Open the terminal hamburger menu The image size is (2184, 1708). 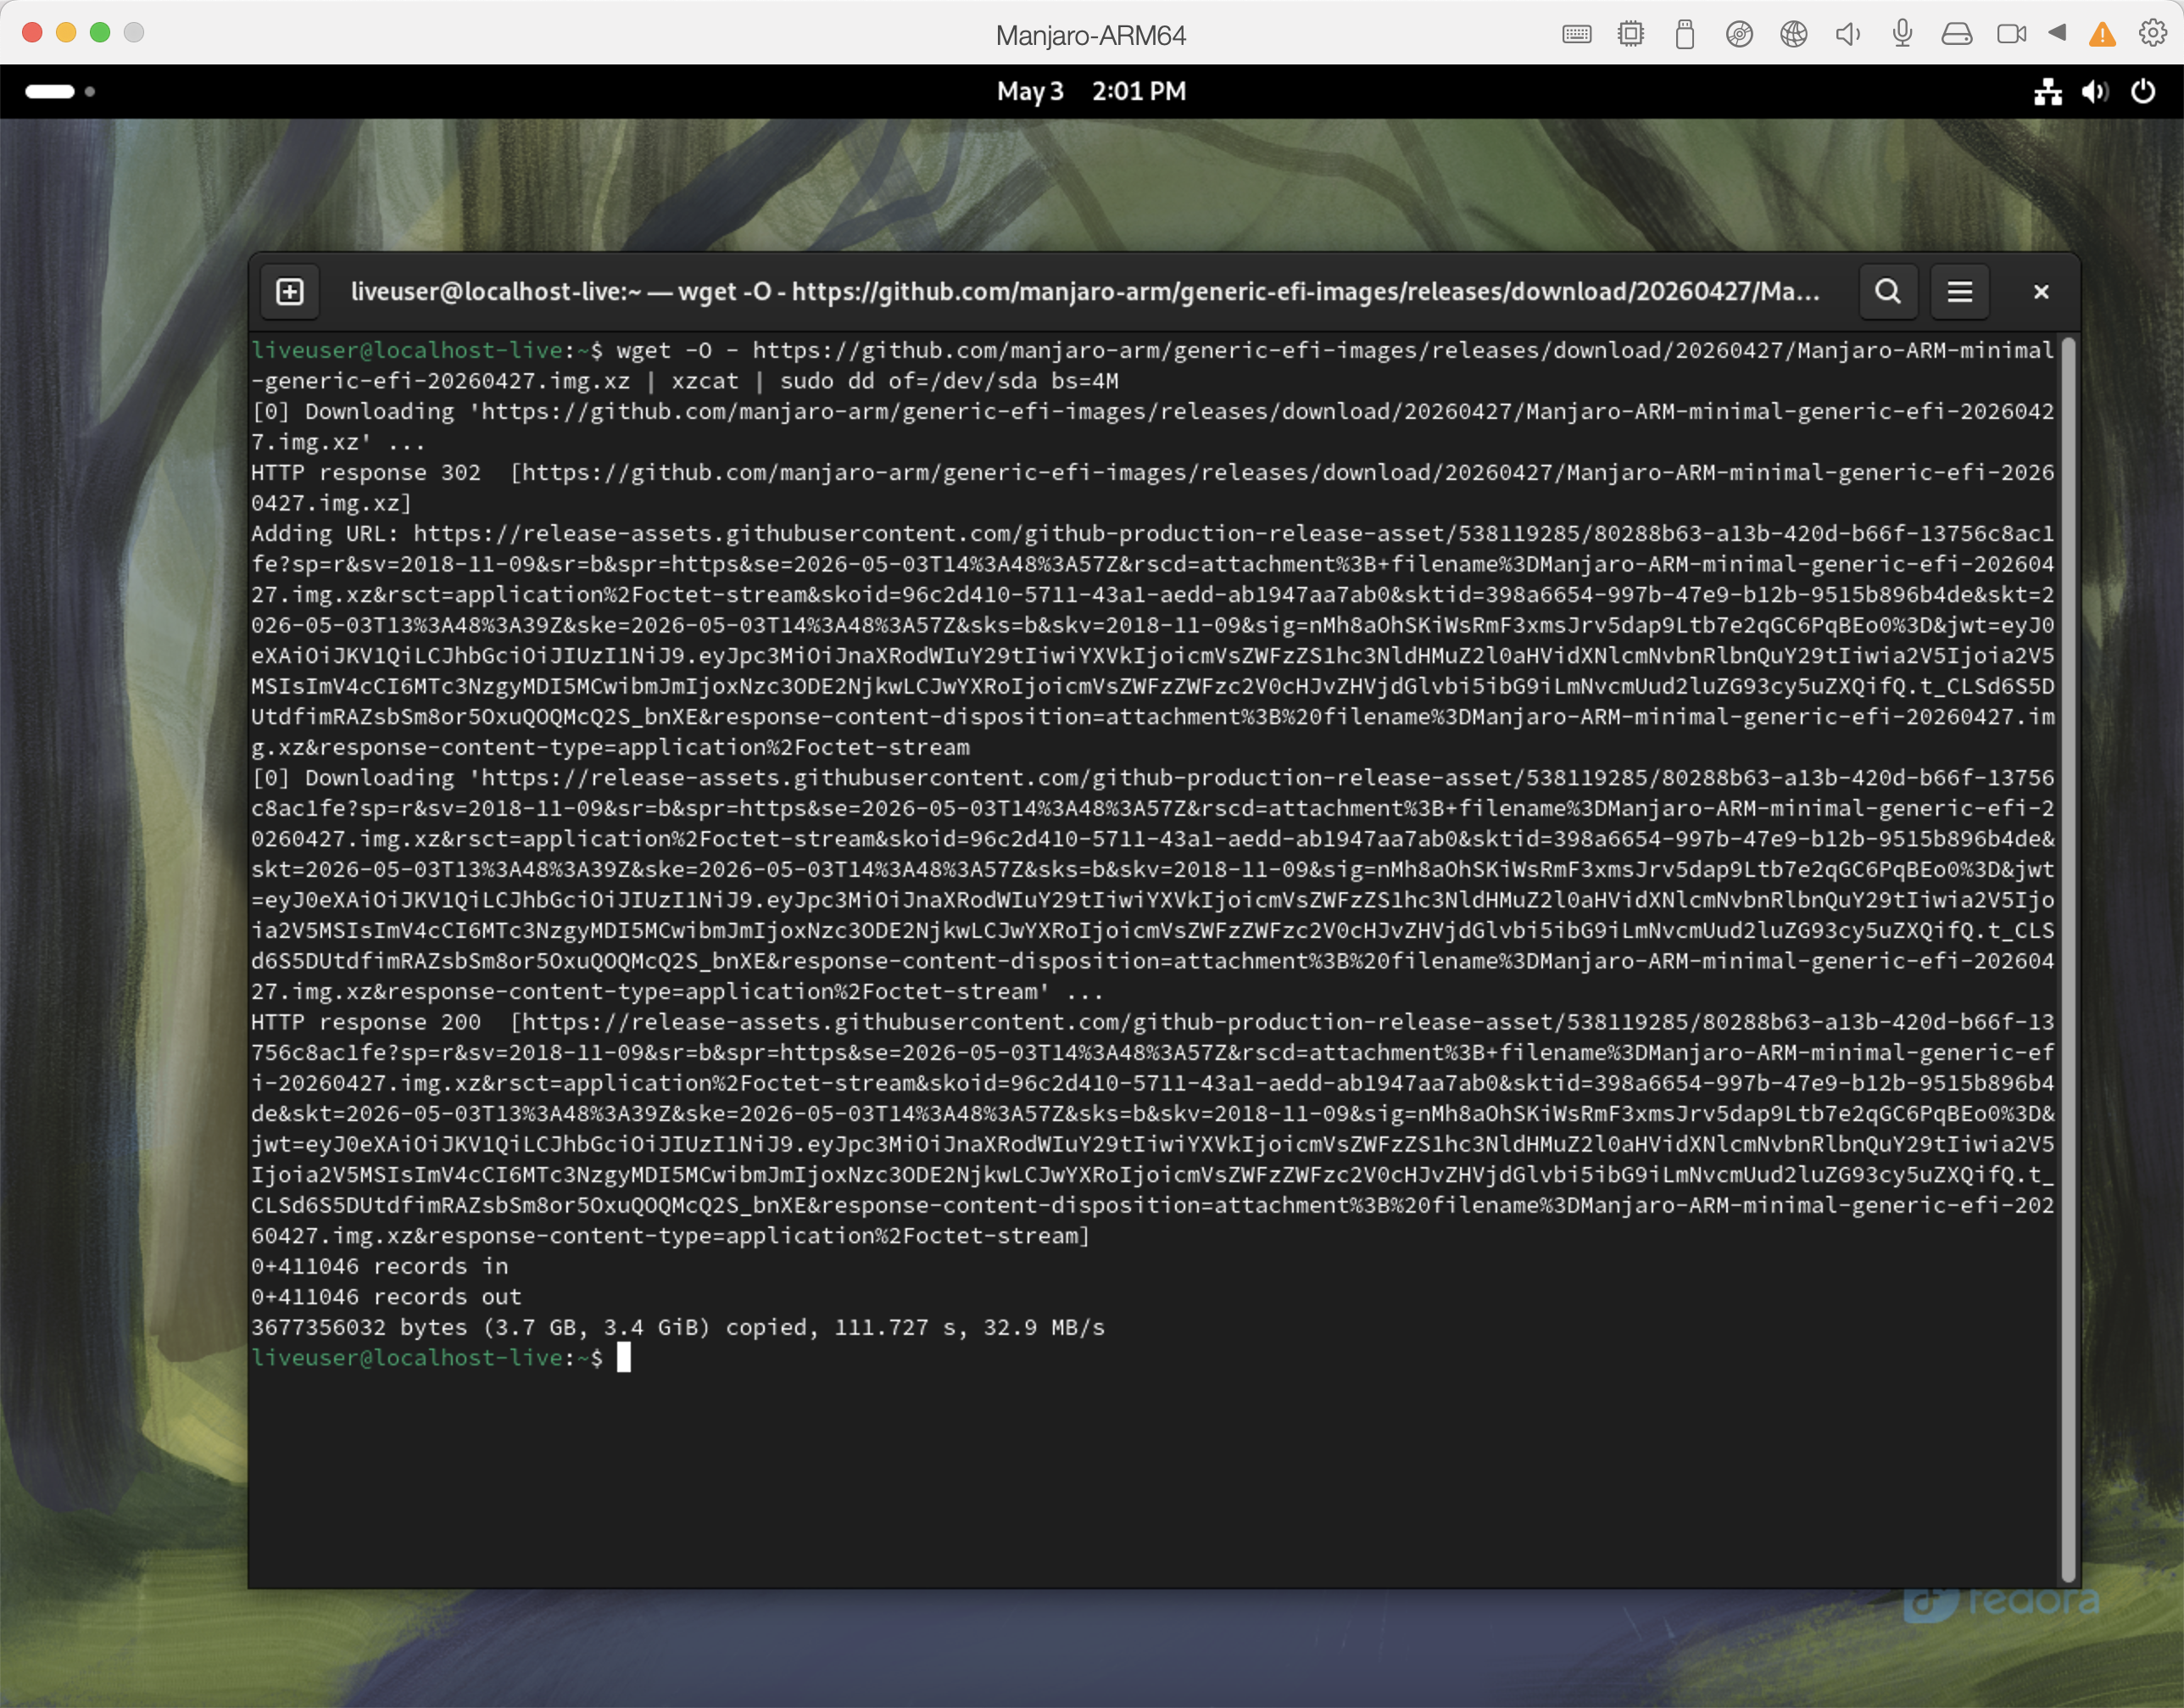[1959, 292]
